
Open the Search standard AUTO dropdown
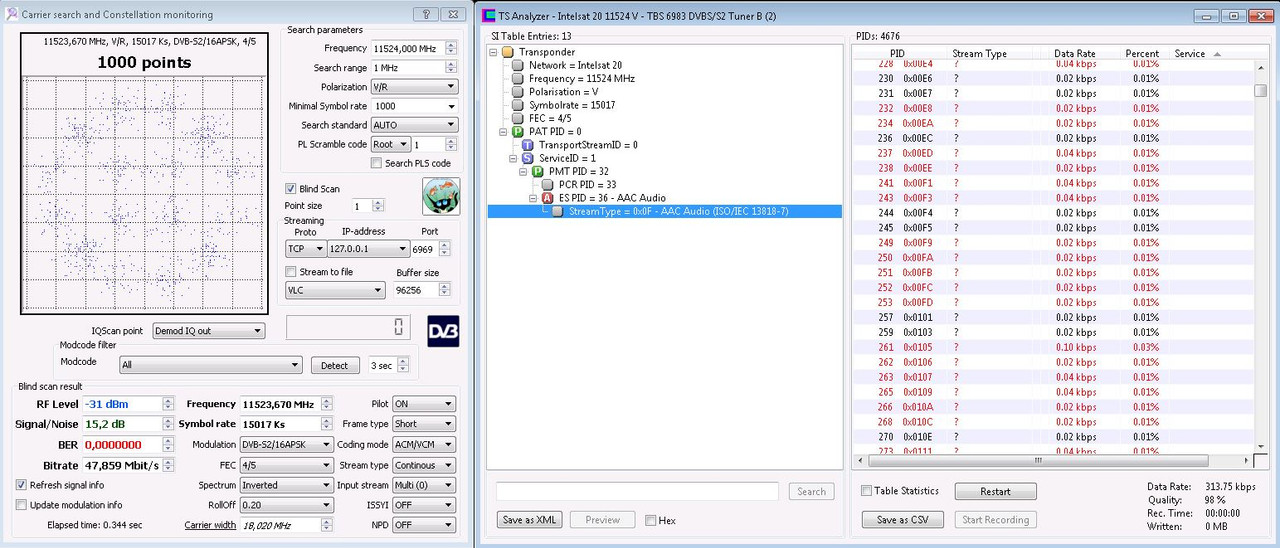pyautogui.click(x=414, y=125)
